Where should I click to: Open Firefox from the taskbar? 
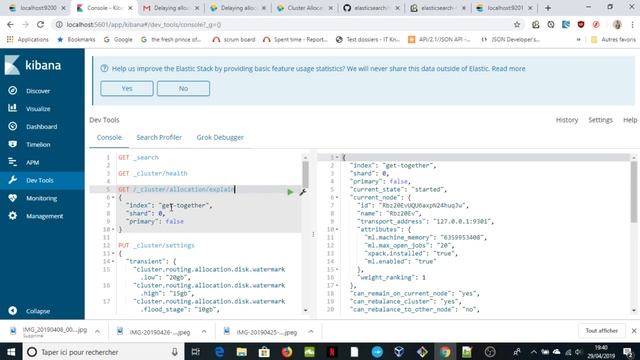point(287,352)
